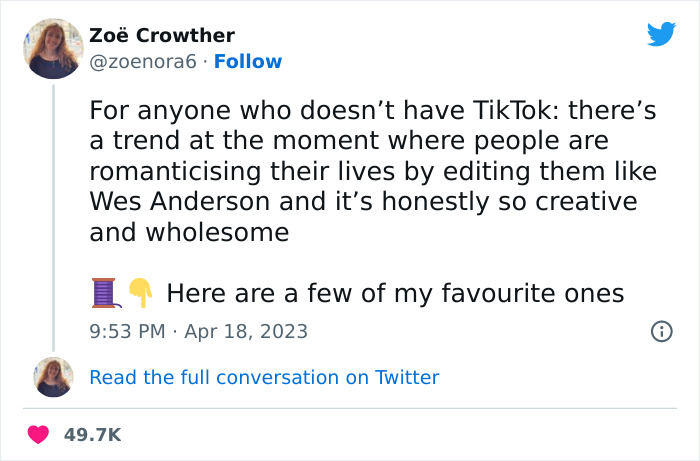Screen dimensions: 700x461
Task: Select the 'Here are a few' line
Action: tap(395, 293)
